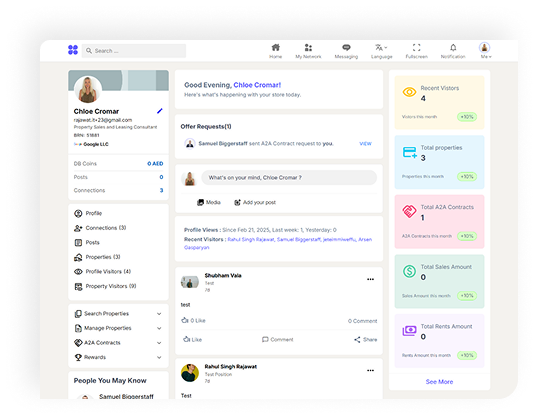Open three-dot menu on Shubham Vala's post
The width and height of the screenshot is (538, 419).
pos(370,279)
